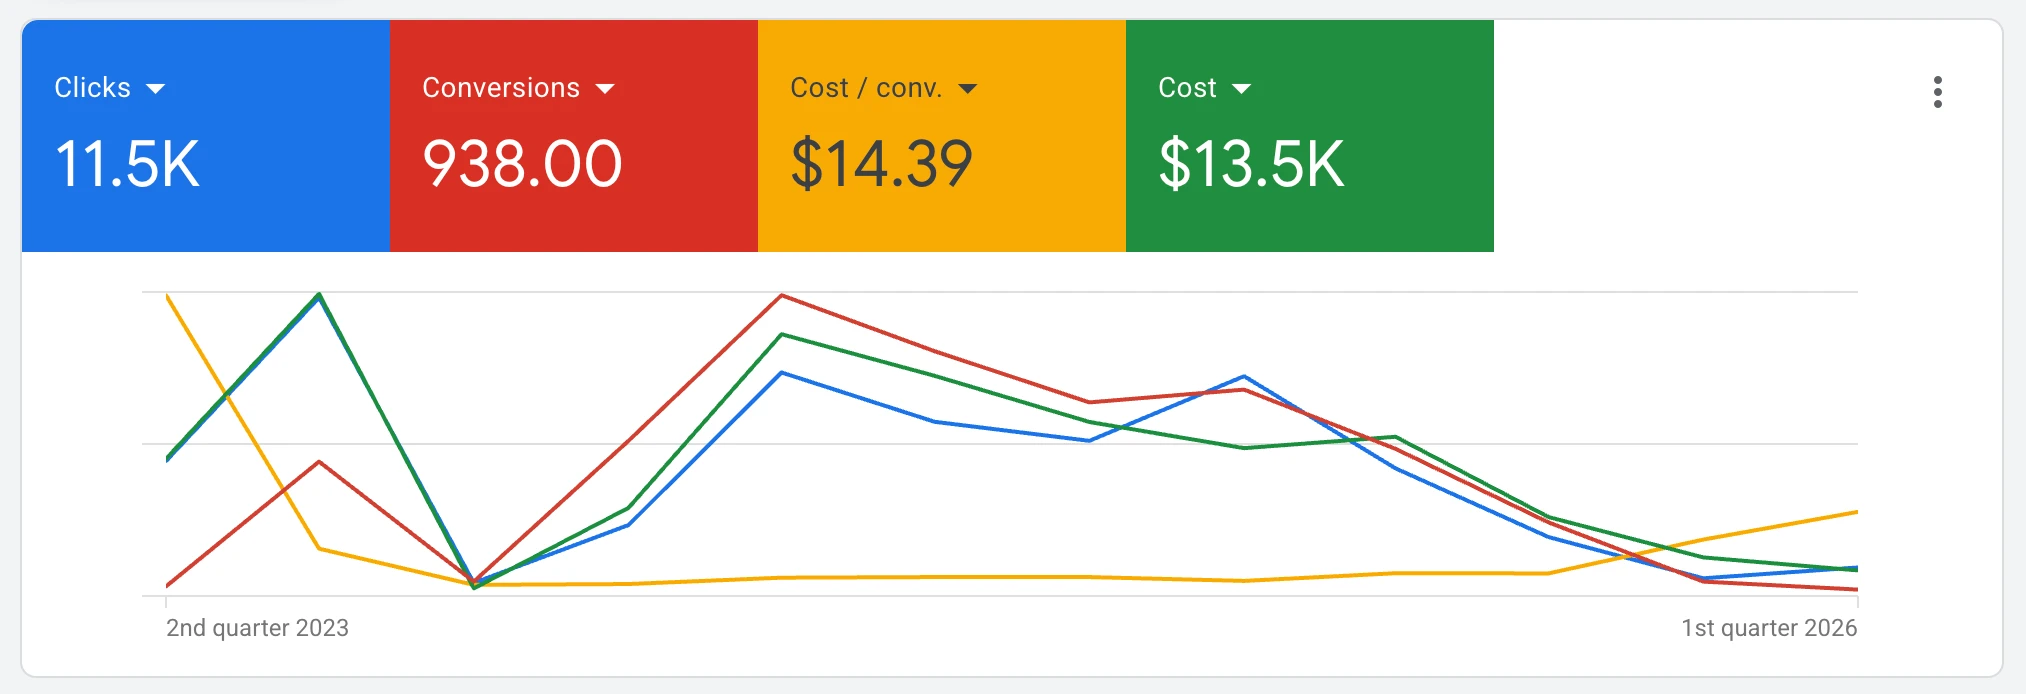The height and width of the screenshot is (694, 2026).
Task: Open the Cost / conv. dropdown arrow
Action: pos(967,89)
